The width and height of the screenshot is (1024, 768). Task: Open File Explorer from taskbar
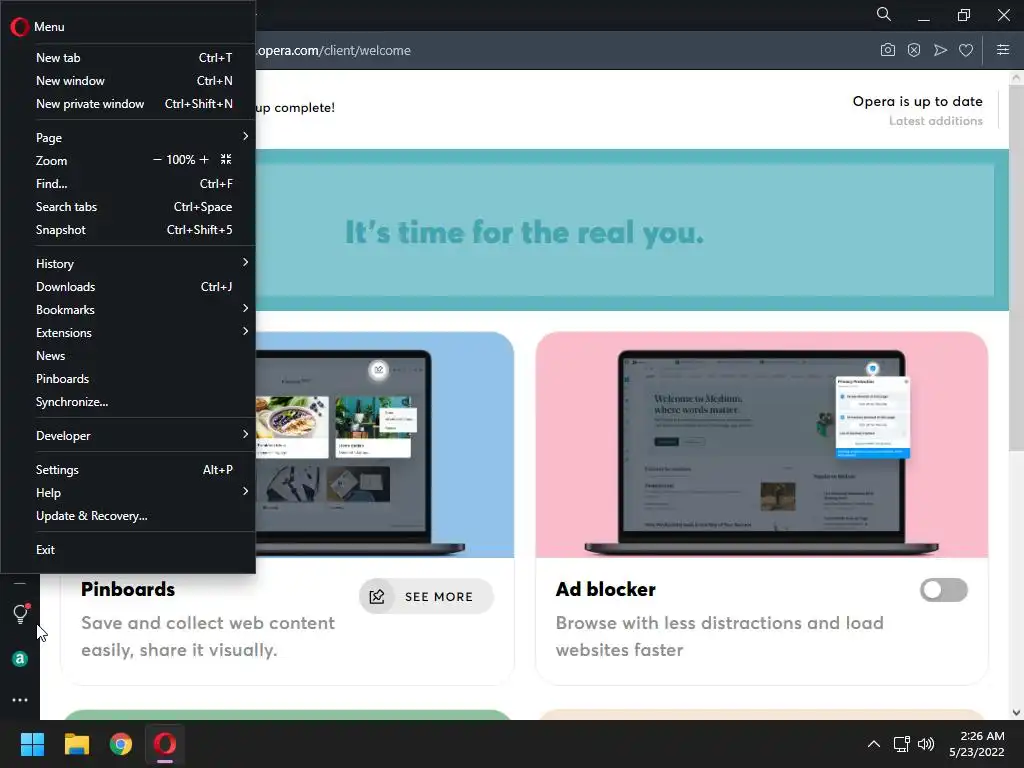(x=76, y=744)
